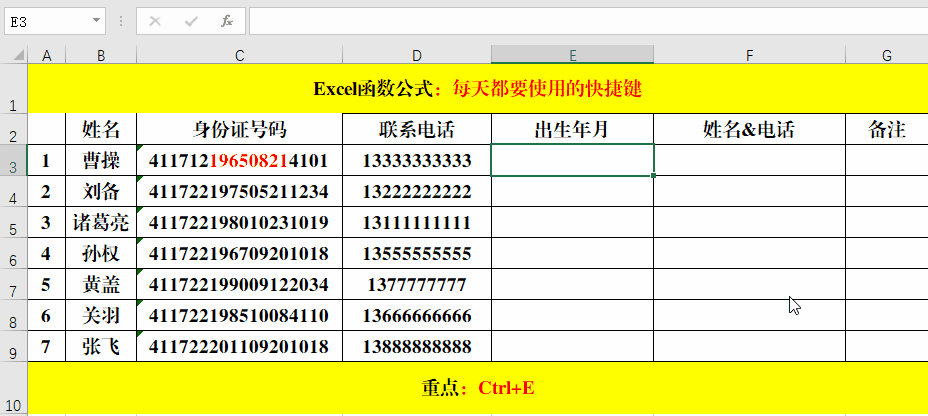Screen dimensions: 928x416
Task: Click the '姓名&电话' header cell
Action: tap(749, 128)
